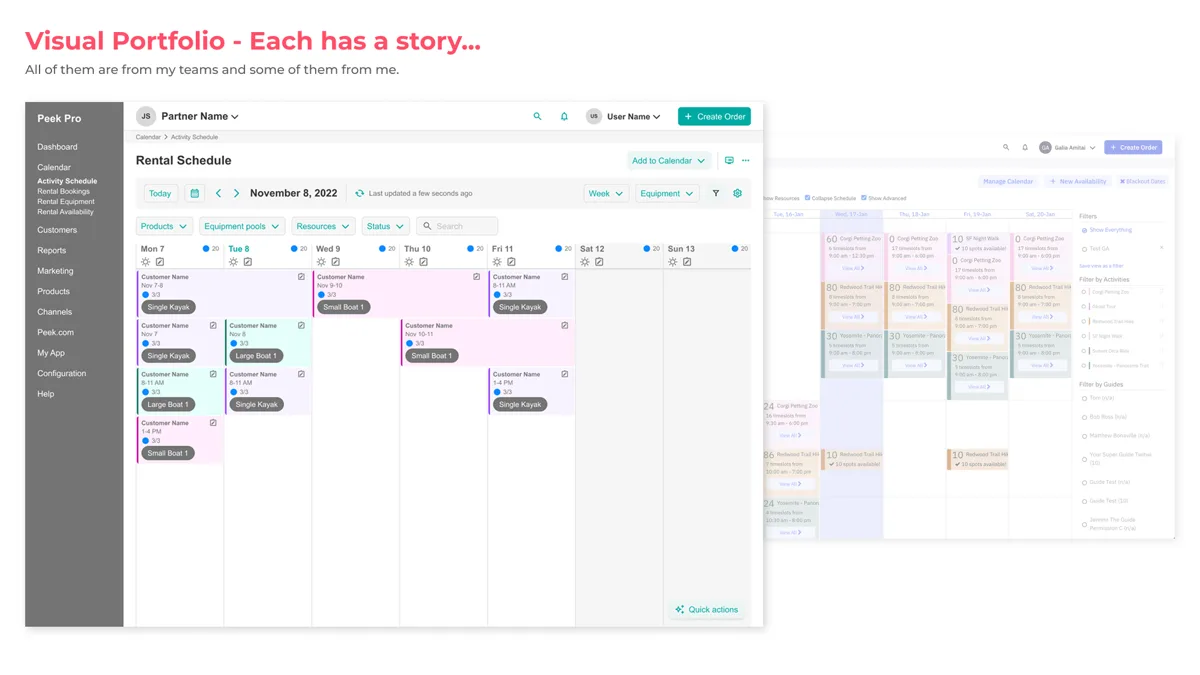Click the search magnifier icon in Peek Pro header
The width and height of the screenshot is (1200, 675).
(537, 117)
